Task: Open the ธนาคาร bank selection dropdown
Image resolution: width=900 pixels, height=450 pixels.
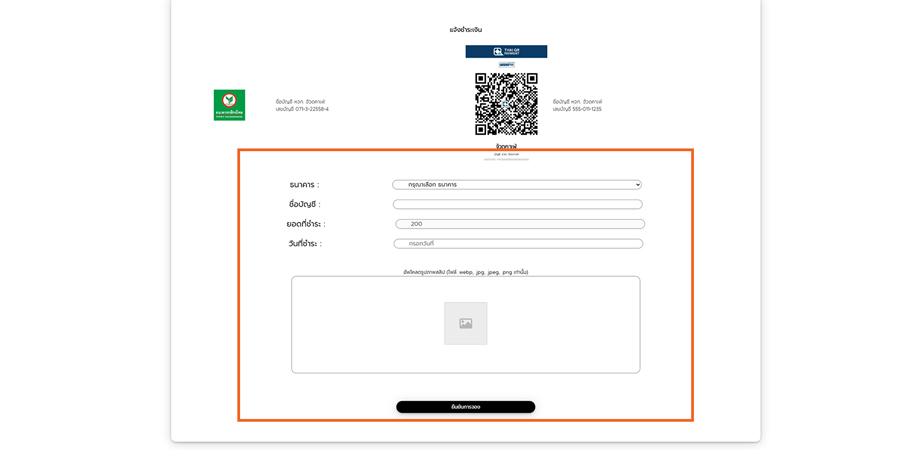Action: click(516, 185)
